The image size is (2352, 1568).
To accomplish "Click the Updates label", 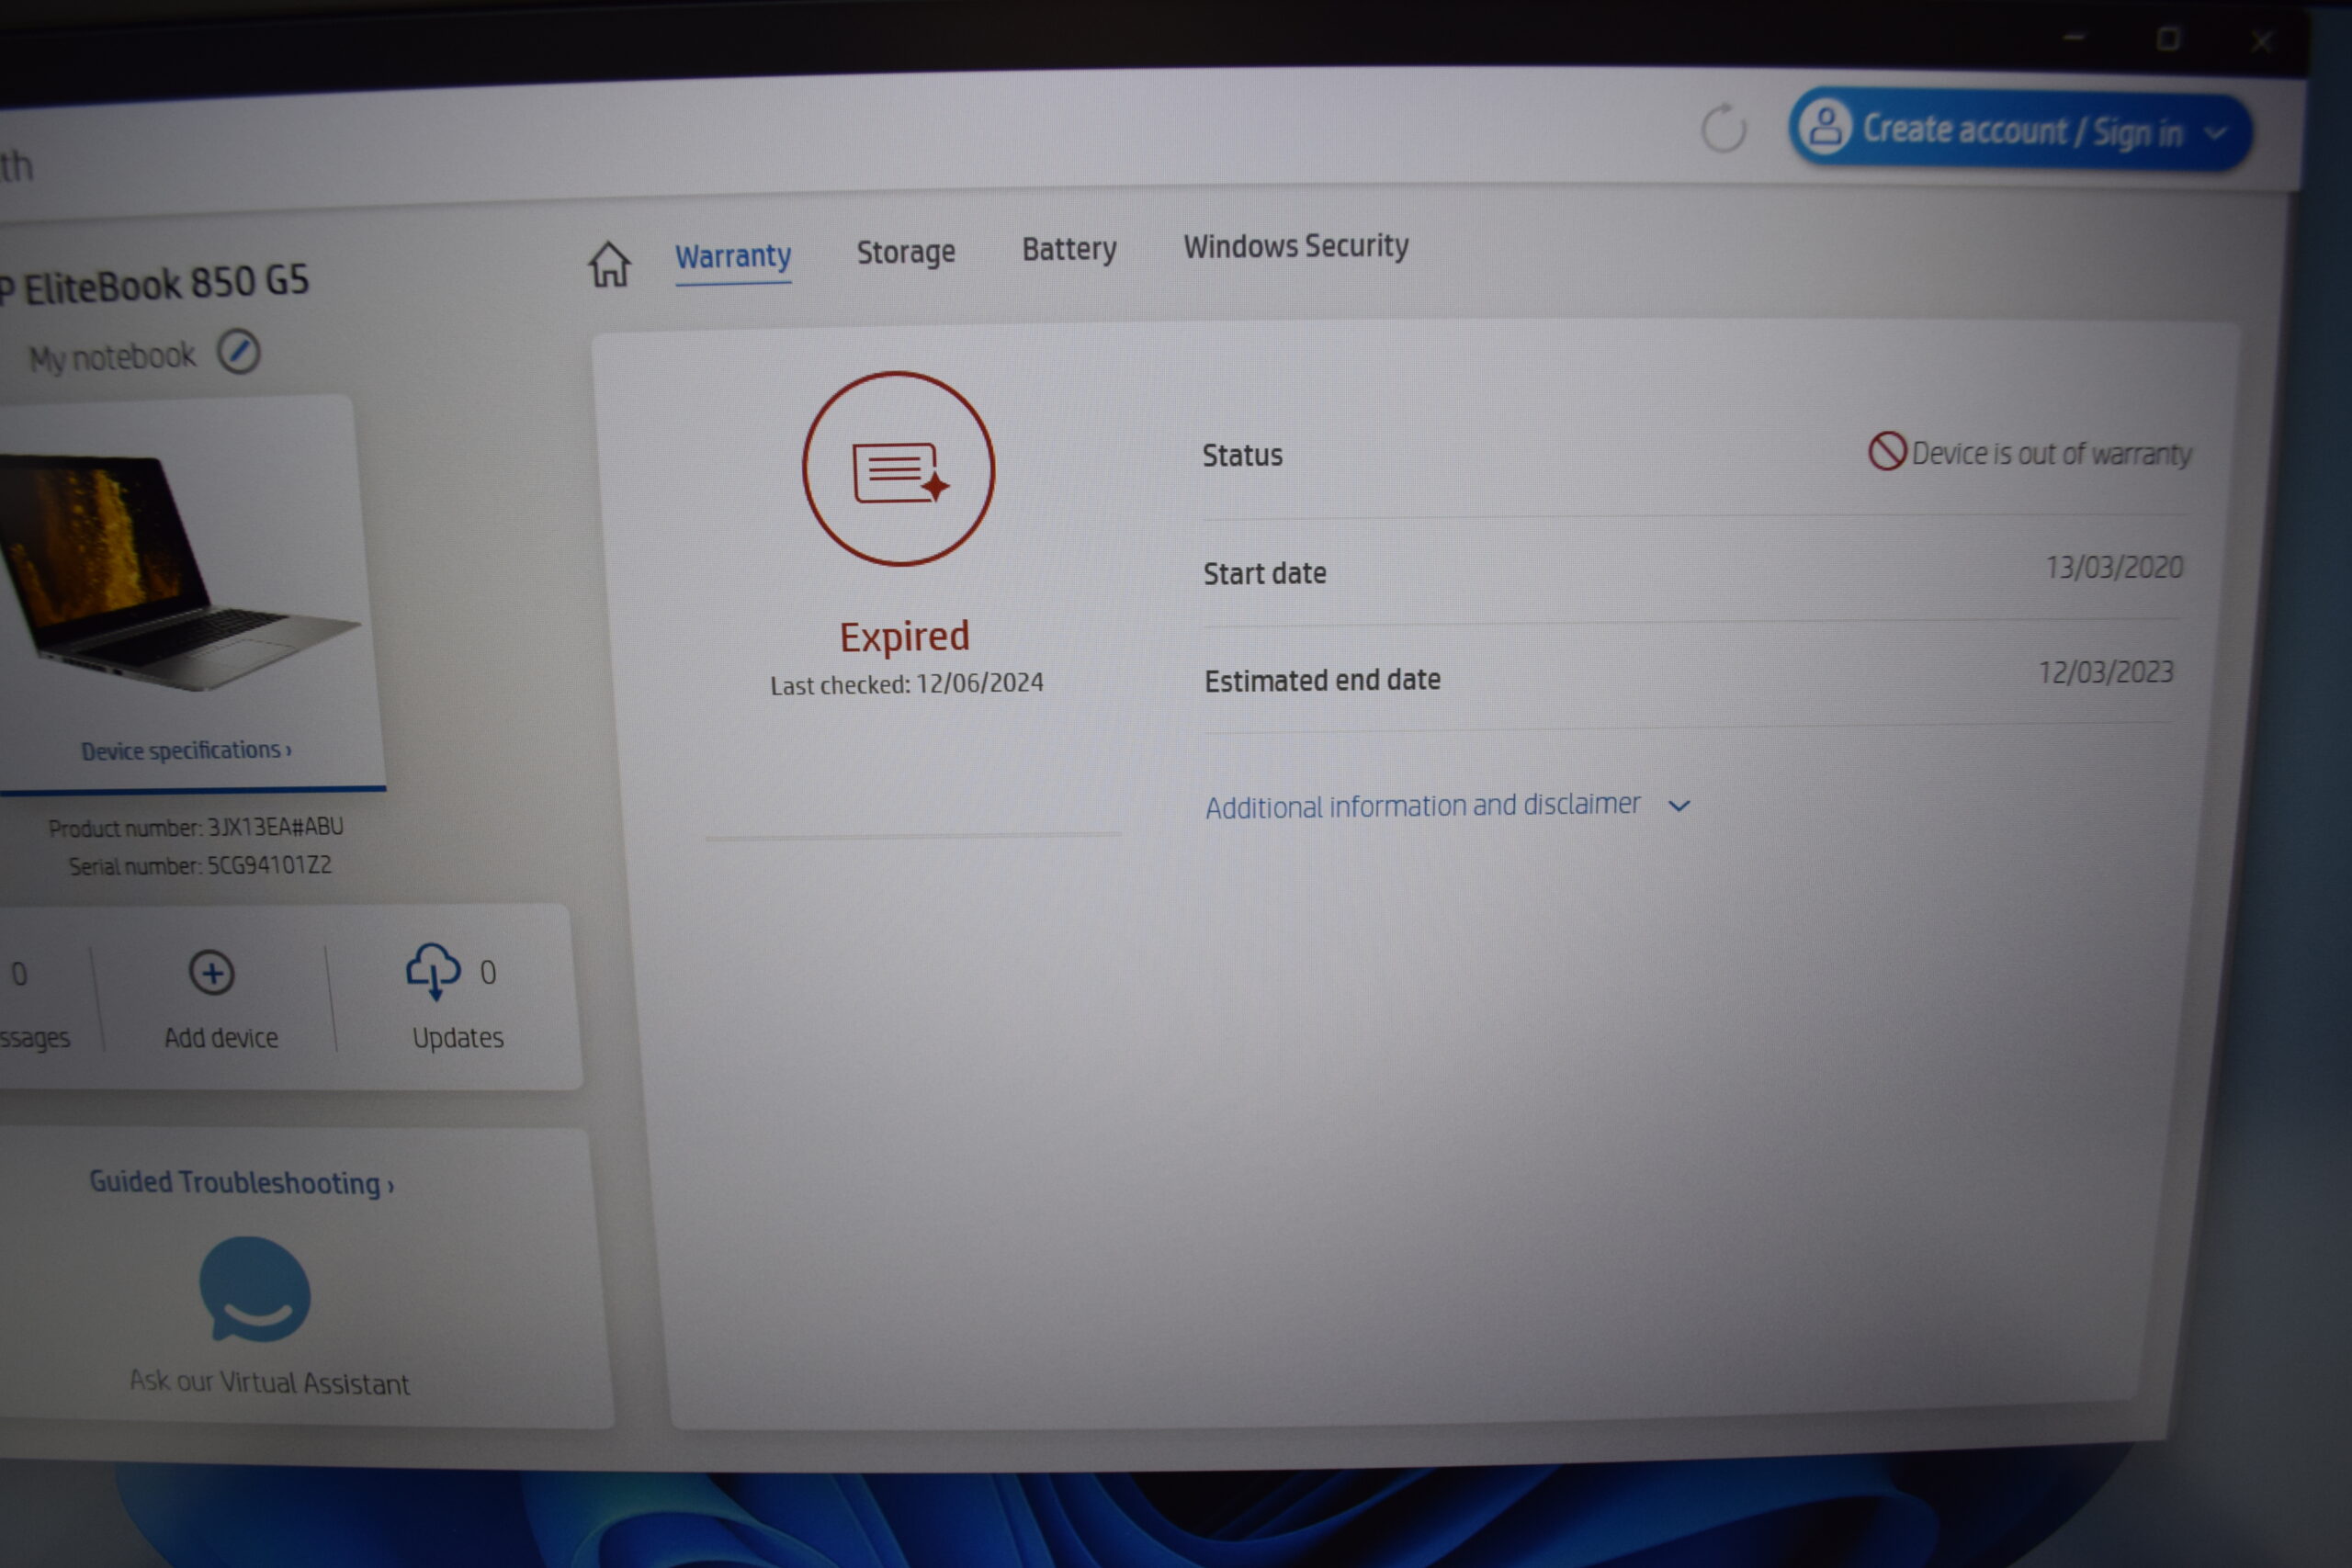I will [458, 1038].
